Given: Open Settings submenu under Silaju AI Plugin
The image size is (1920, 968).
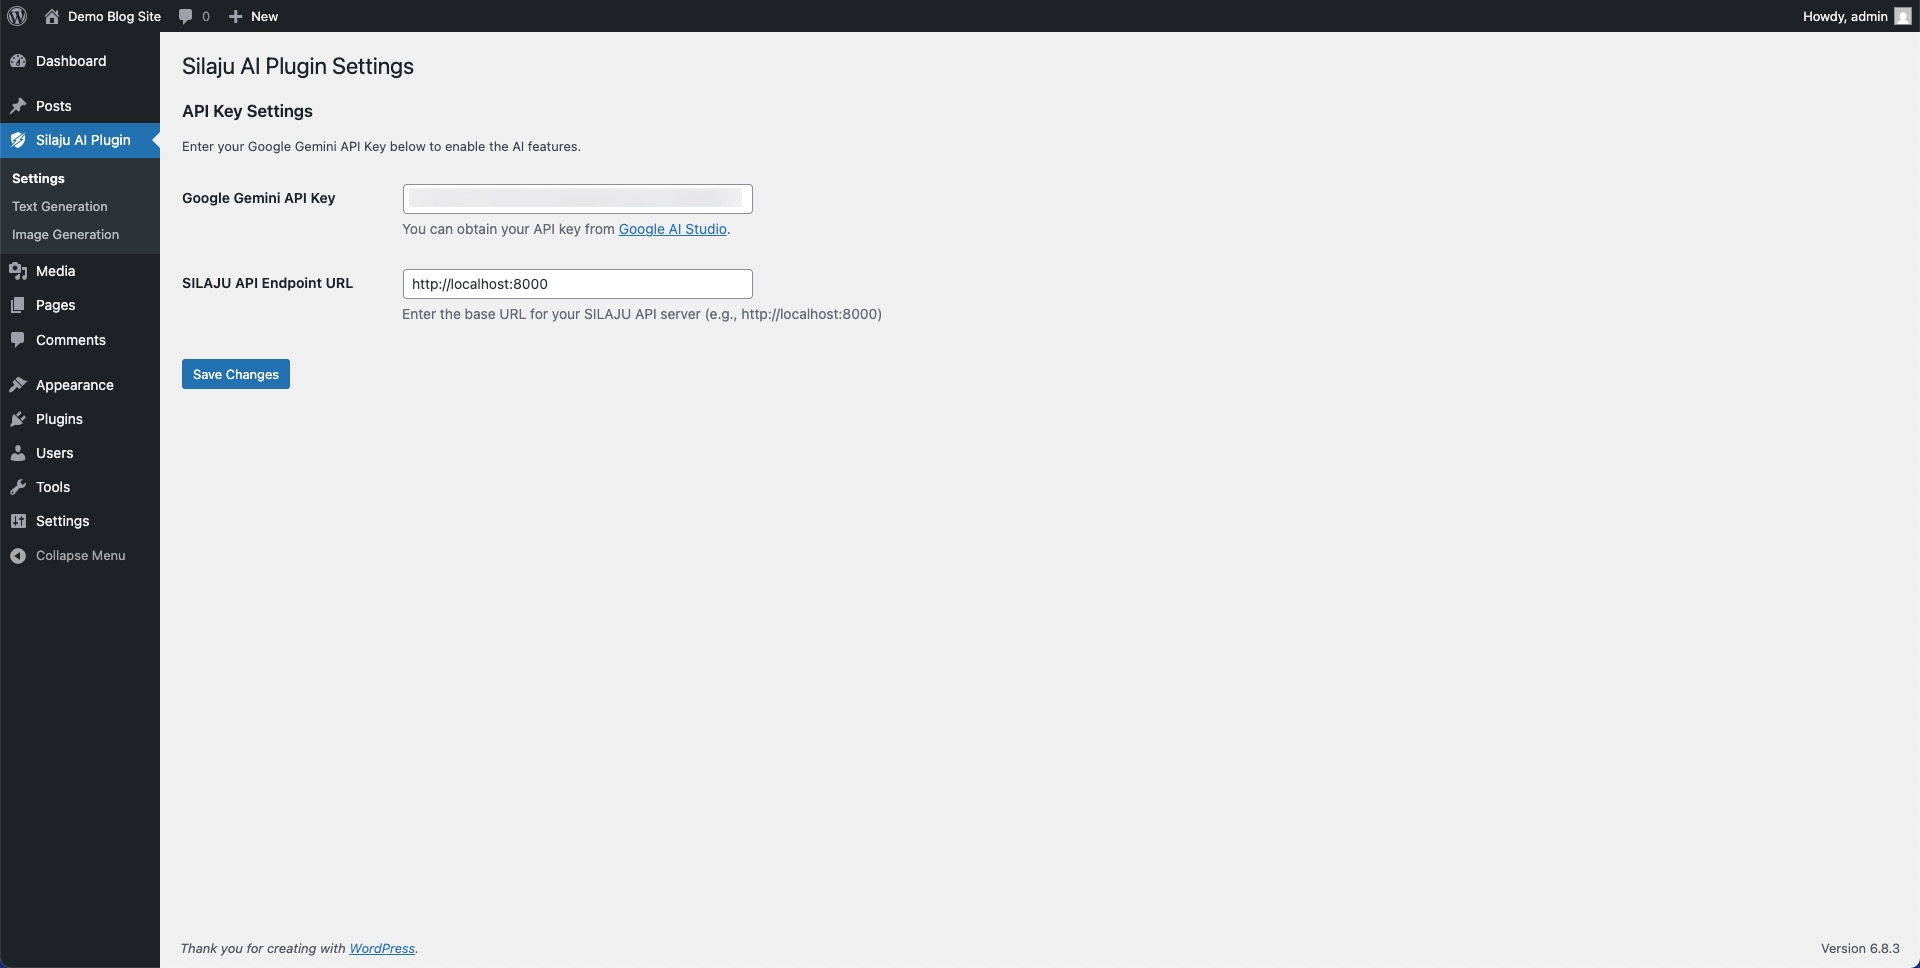Looking at the screenshot, I should click(x=38, y=178).
